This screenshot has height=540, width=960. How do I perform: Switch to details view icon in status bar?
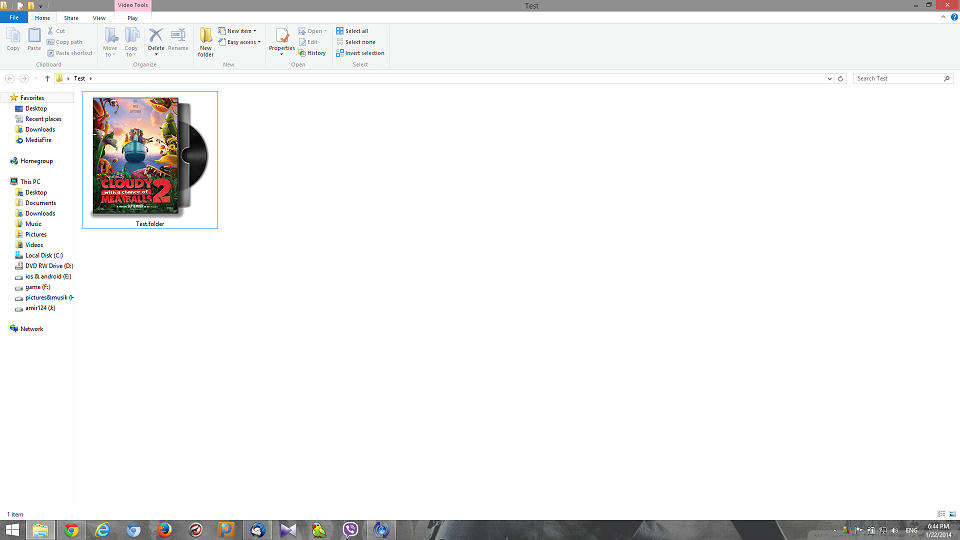(x=941, y=514)
